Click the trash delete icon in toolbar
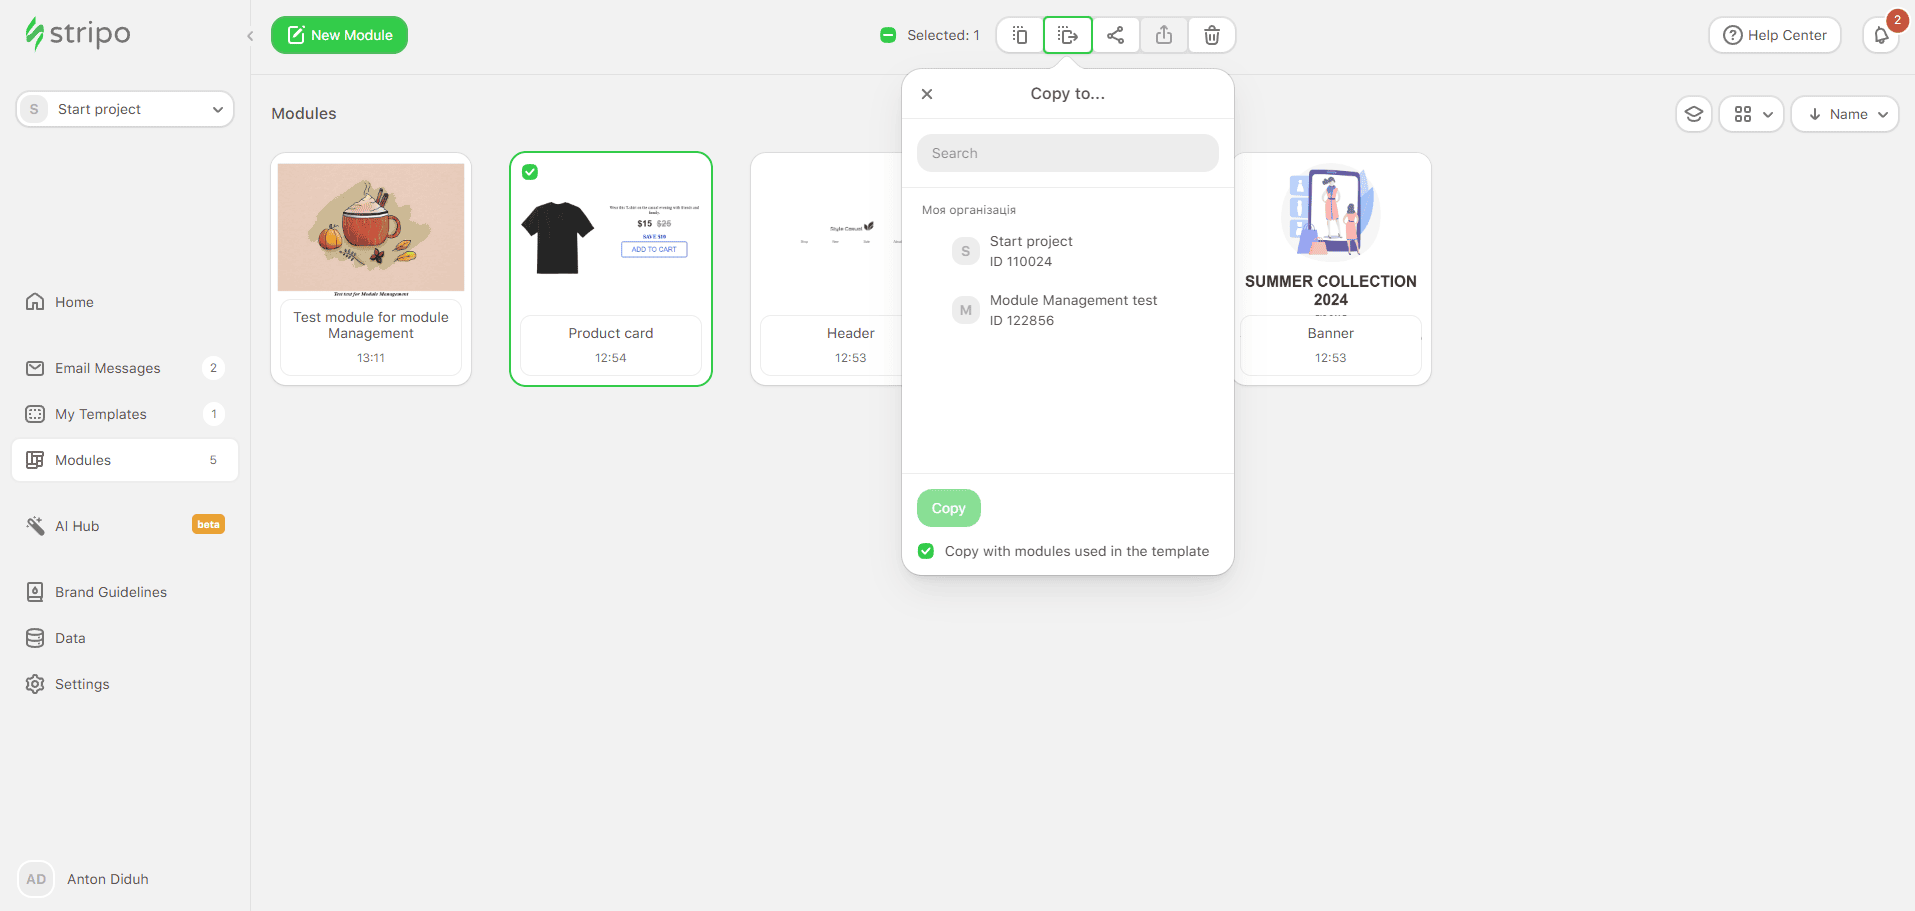1915x911 pixels. (1211, 35)
